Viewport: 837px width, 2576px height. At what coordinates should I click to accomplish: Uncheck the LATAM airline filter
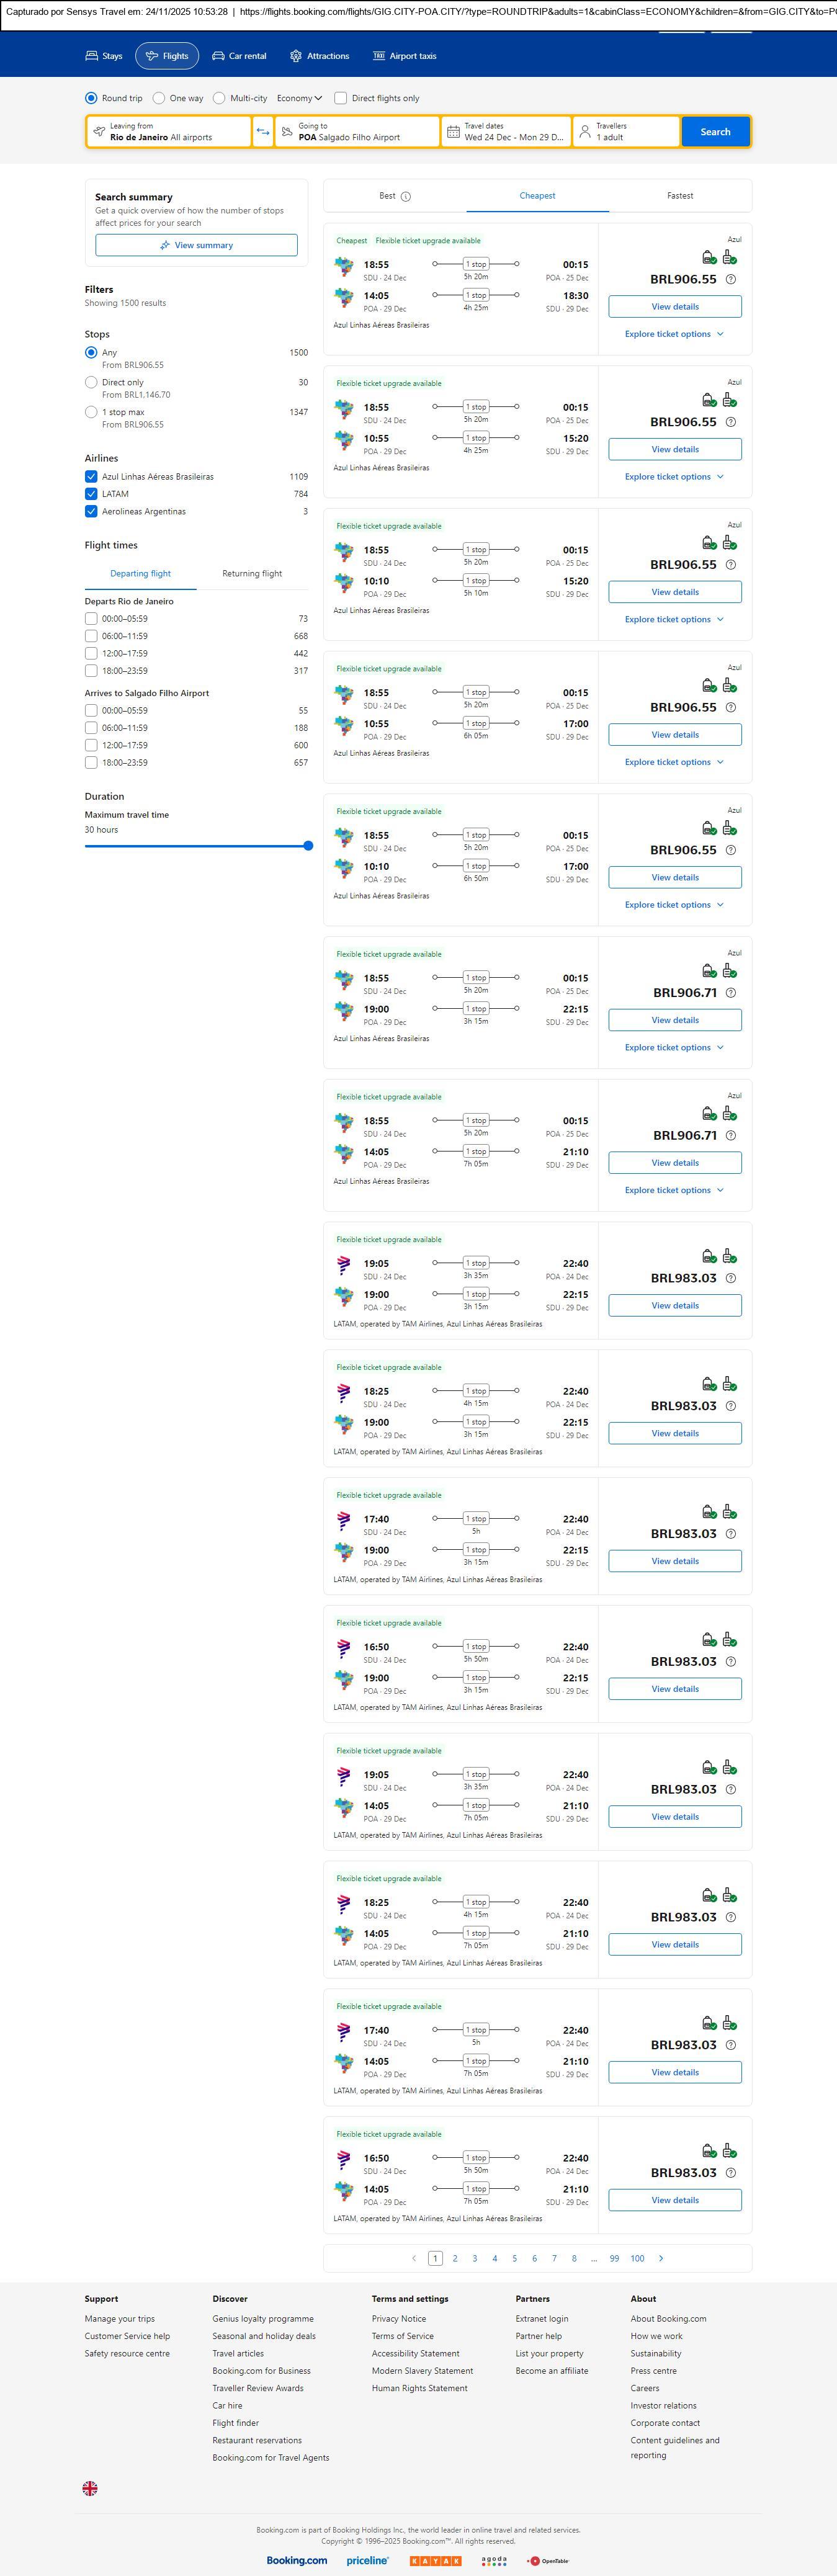(x=91, y=494)
